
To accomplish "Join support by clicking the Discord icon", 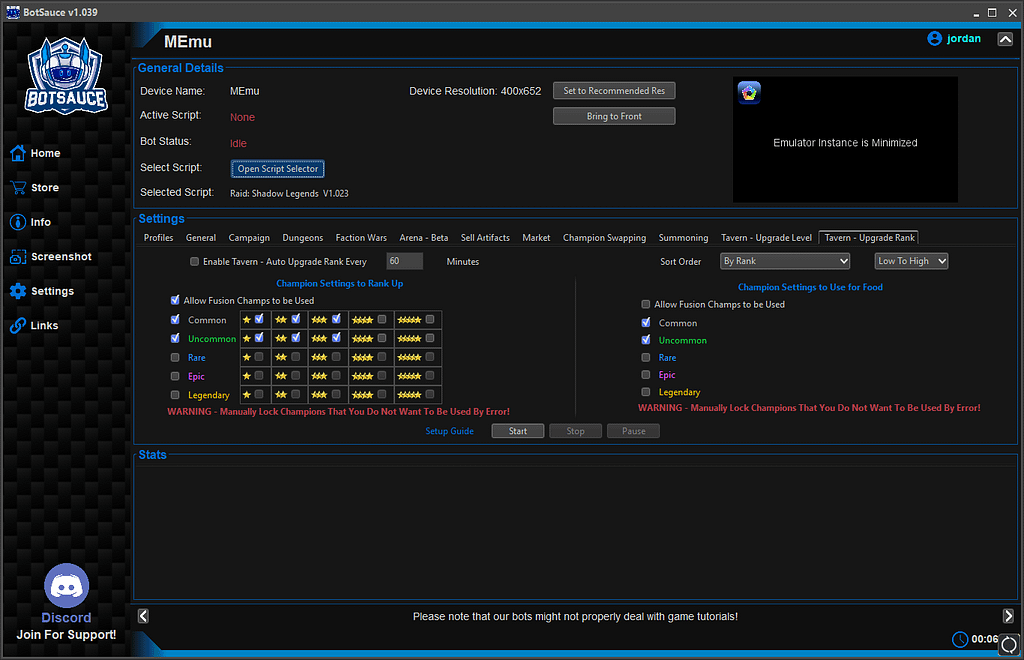I will click(x=66, y=584).
